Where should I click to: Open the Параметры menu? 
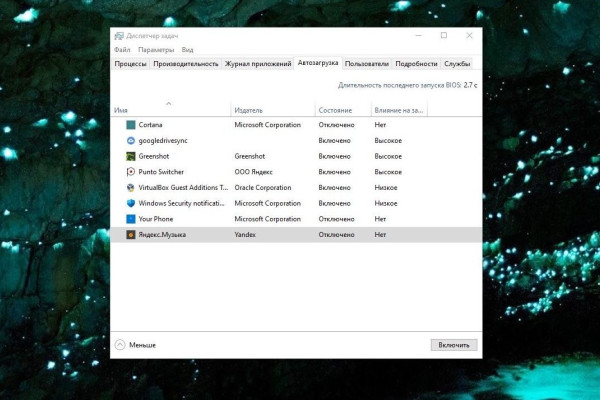pos(156,49)
